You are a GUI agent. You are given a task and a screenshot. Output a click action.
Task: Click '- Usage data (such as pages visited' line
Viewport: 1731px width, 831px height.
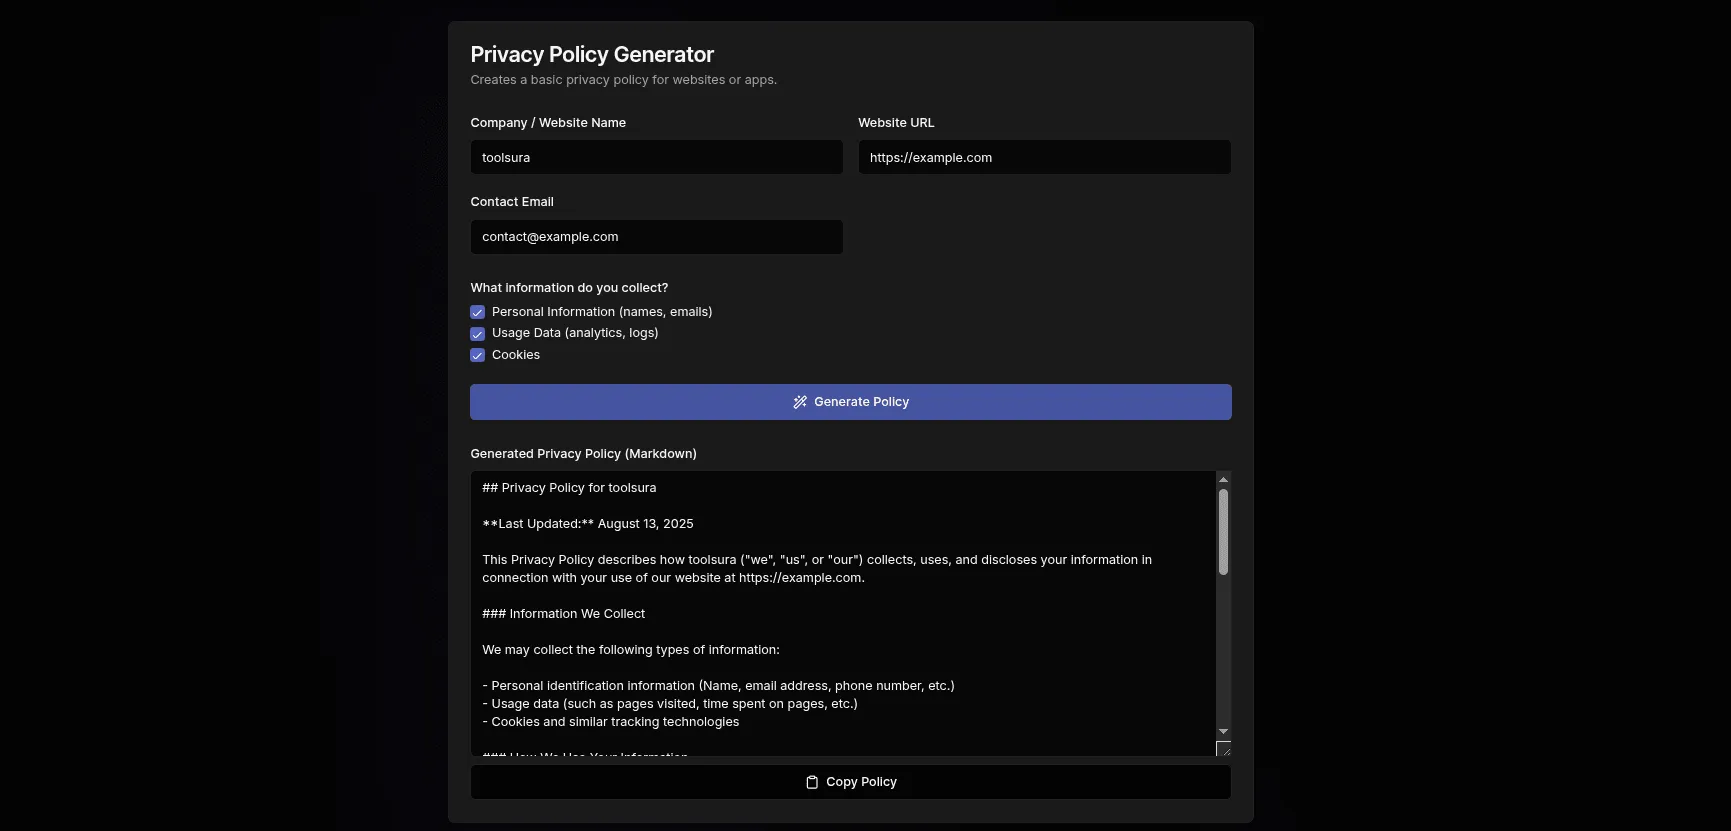point(670,704)
